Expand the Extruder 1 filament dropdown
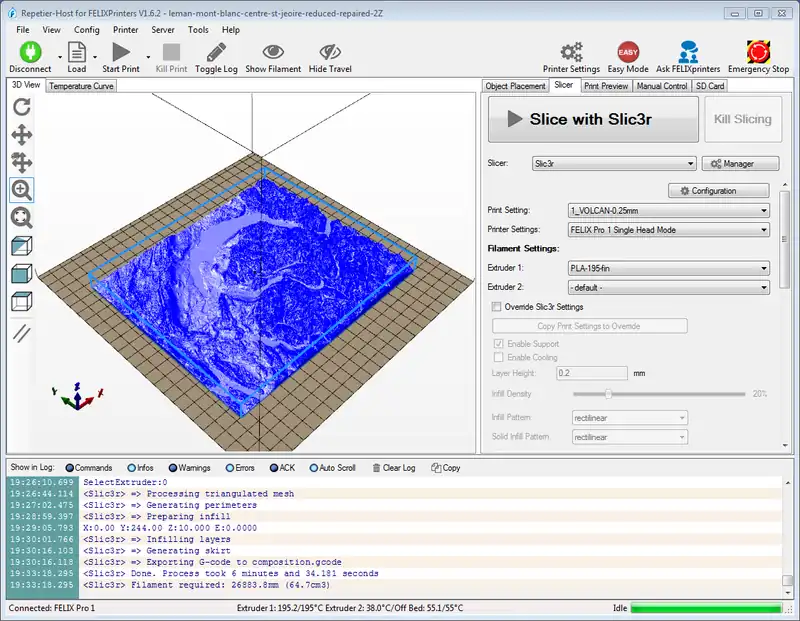Image resolution: width=800 pixels, height=621 pixels. [668, 268]
